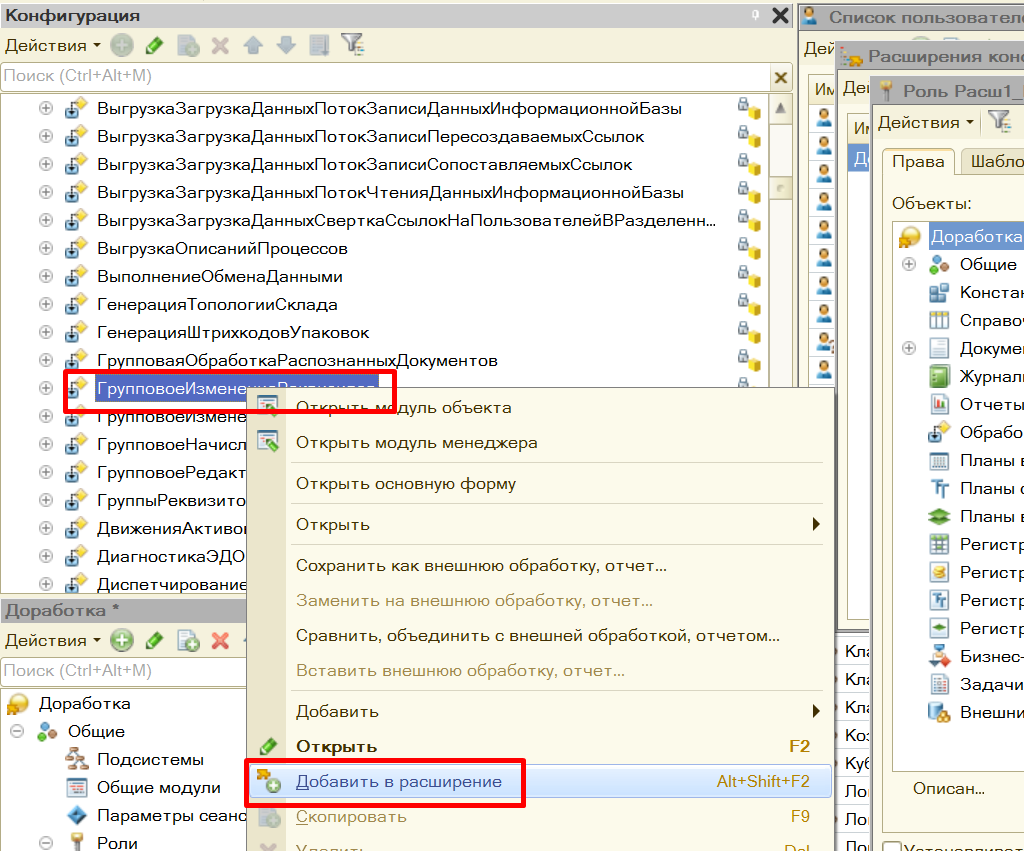Pin the Конфигурация panel with the pushpin icon
The image size is (1024, 851).
point(756,14)
